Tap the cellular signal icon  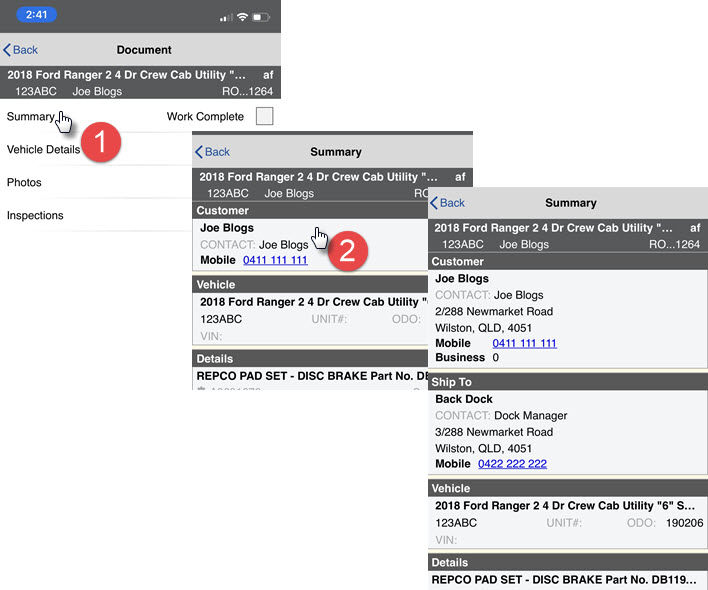coord(226,18)
